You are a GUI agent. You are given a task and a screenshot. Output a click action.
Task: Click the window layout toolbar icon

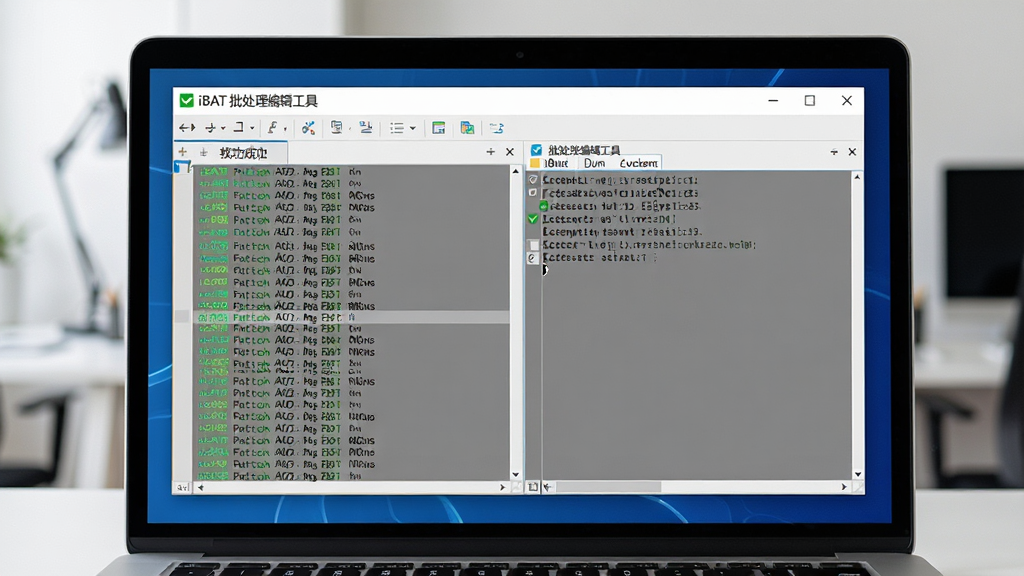pos(439,128)
